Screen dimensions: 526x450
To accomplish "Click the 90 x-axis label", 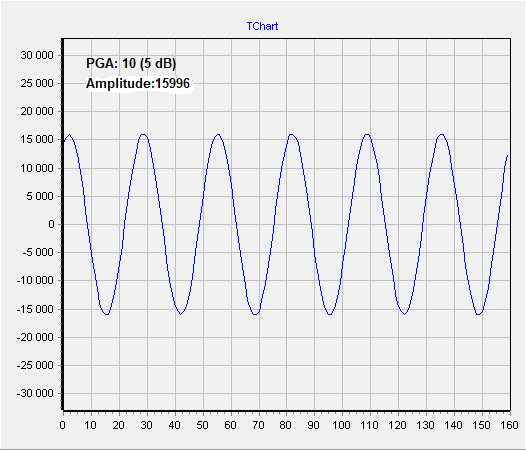I will (314, 425).
